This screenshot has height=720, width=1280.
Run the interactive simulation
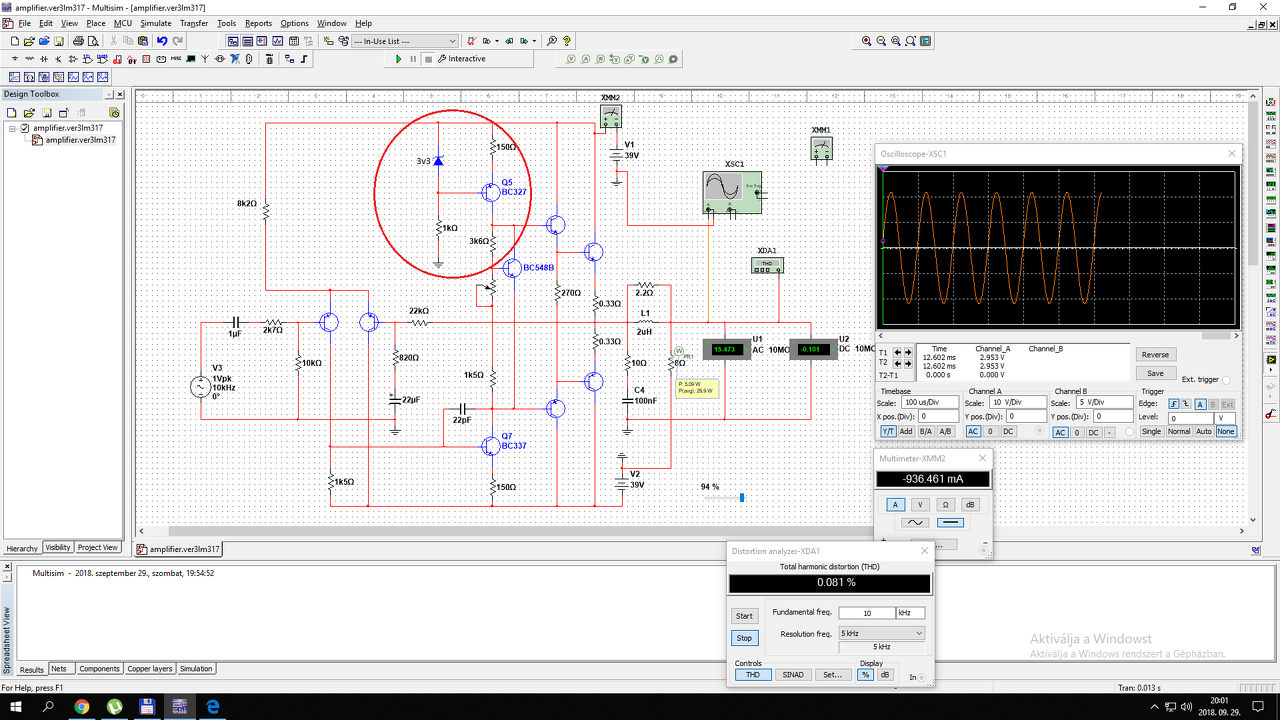[x=399, y=59]
